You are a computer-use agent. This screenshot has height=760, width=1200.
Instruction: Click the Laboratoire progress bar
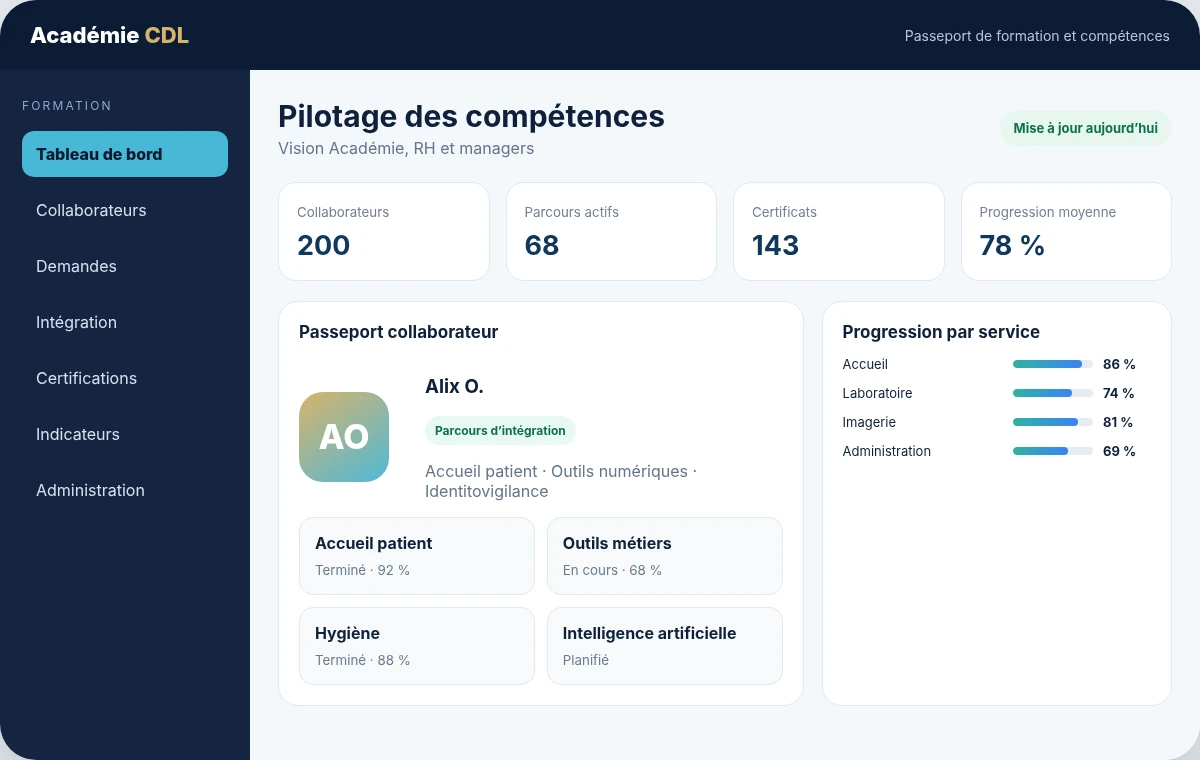pyautogui.click(x=1053, y=393)
